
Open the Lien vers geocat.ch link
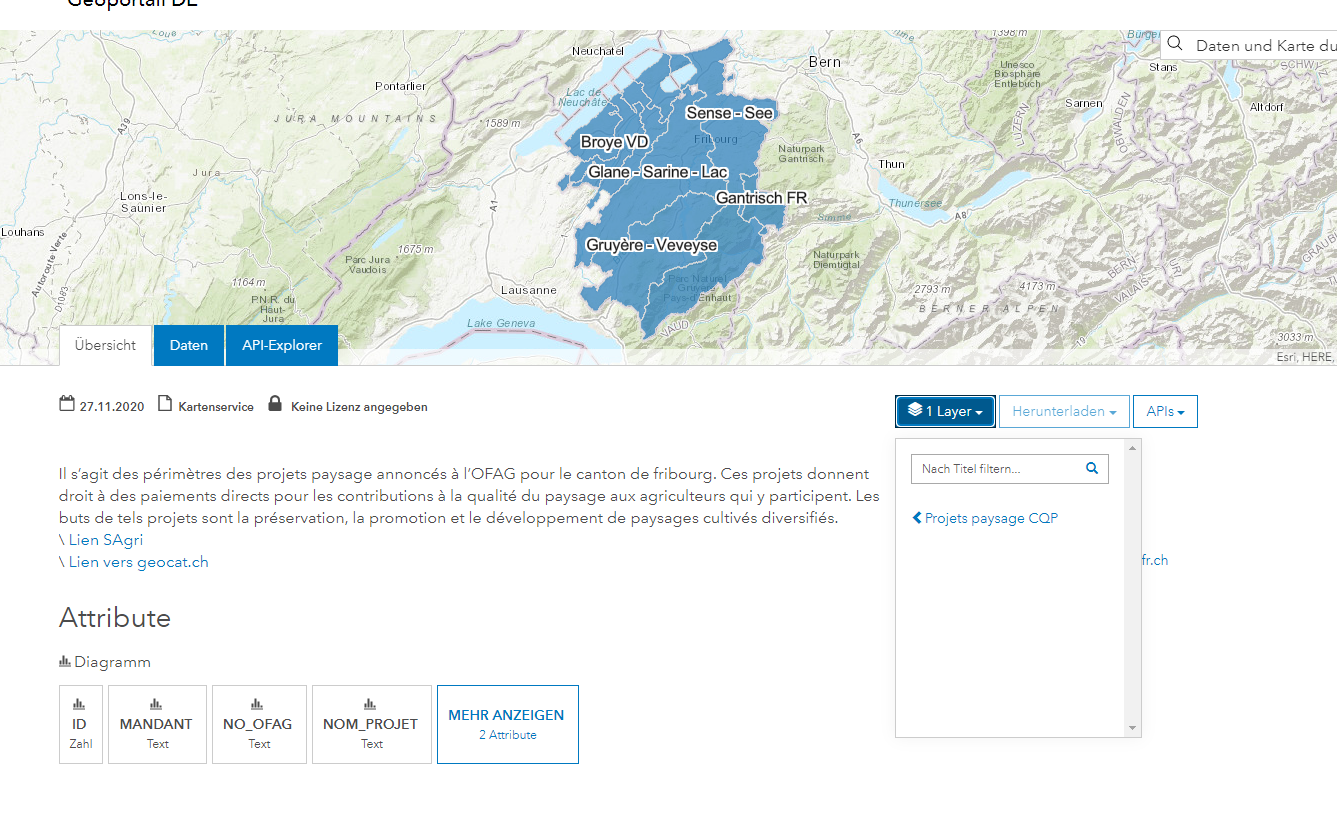(139, 562)
